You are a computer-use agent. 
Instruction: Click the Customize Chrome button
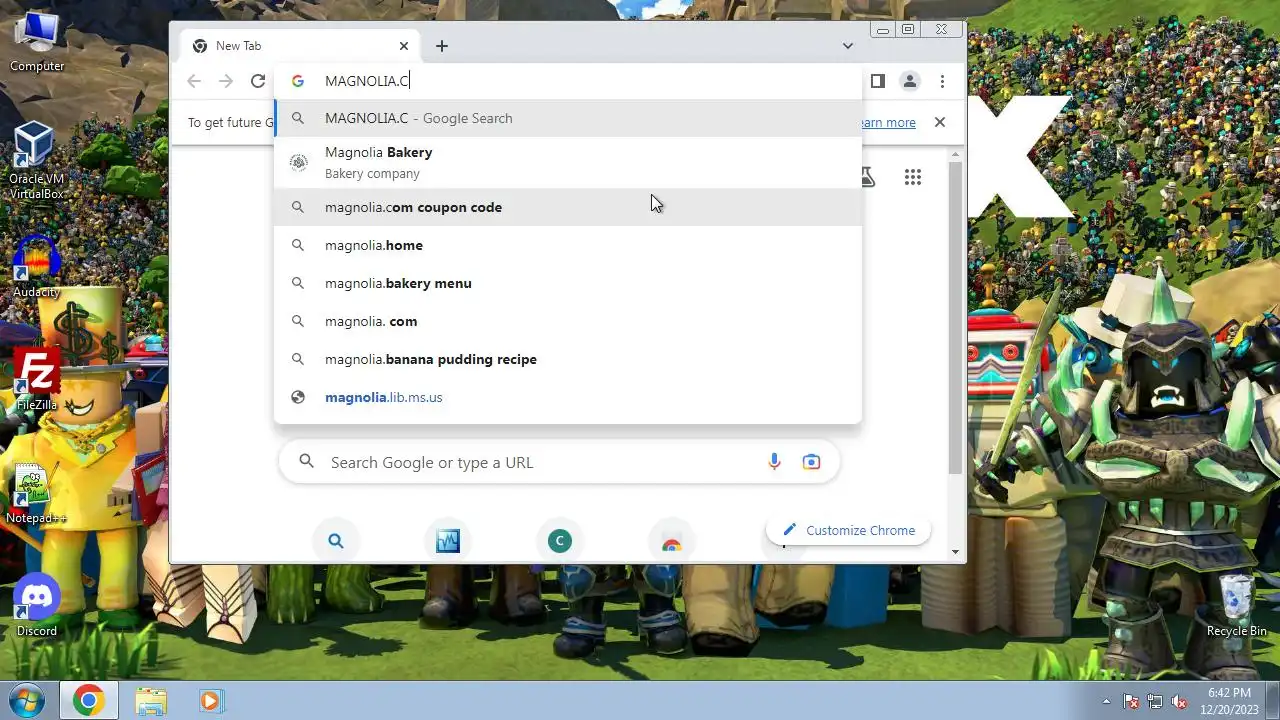click(x=848, y=530)
